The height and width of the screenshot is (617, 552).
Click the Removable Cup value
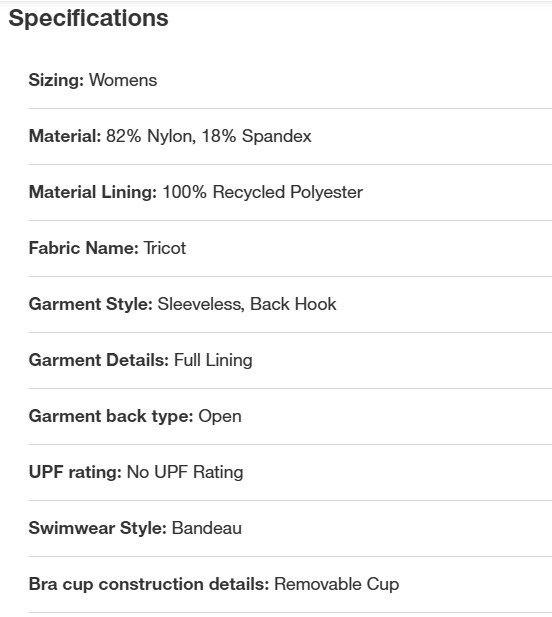[x=337, y=585]
